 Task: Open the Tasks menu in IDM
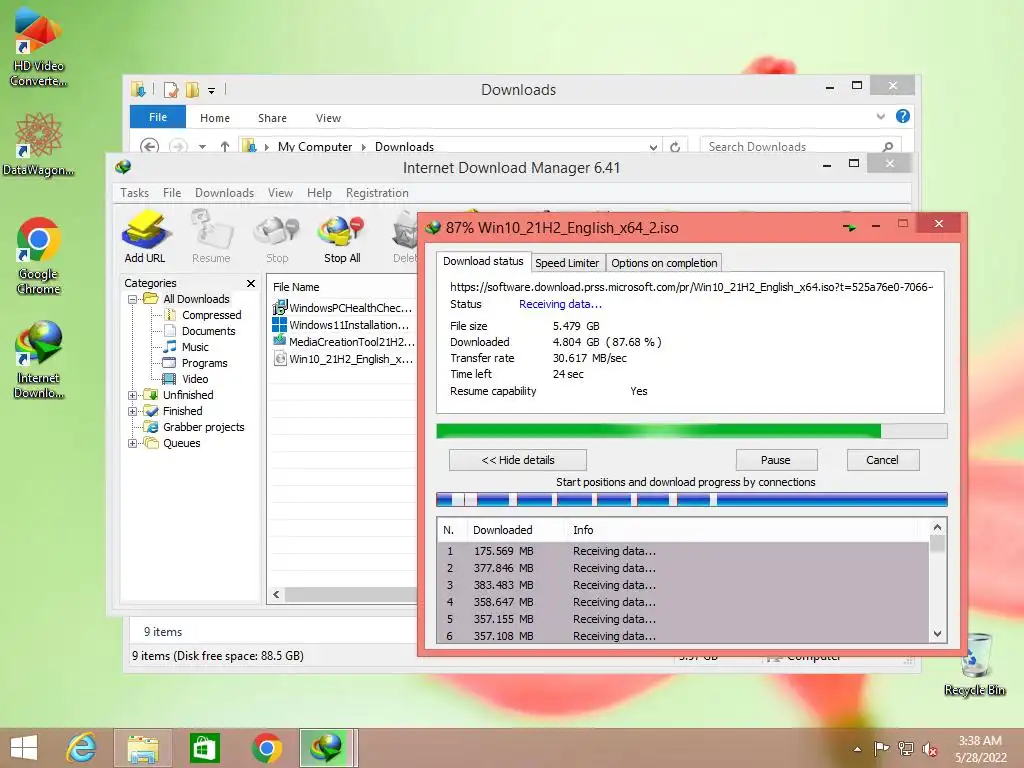coord(135,193)
